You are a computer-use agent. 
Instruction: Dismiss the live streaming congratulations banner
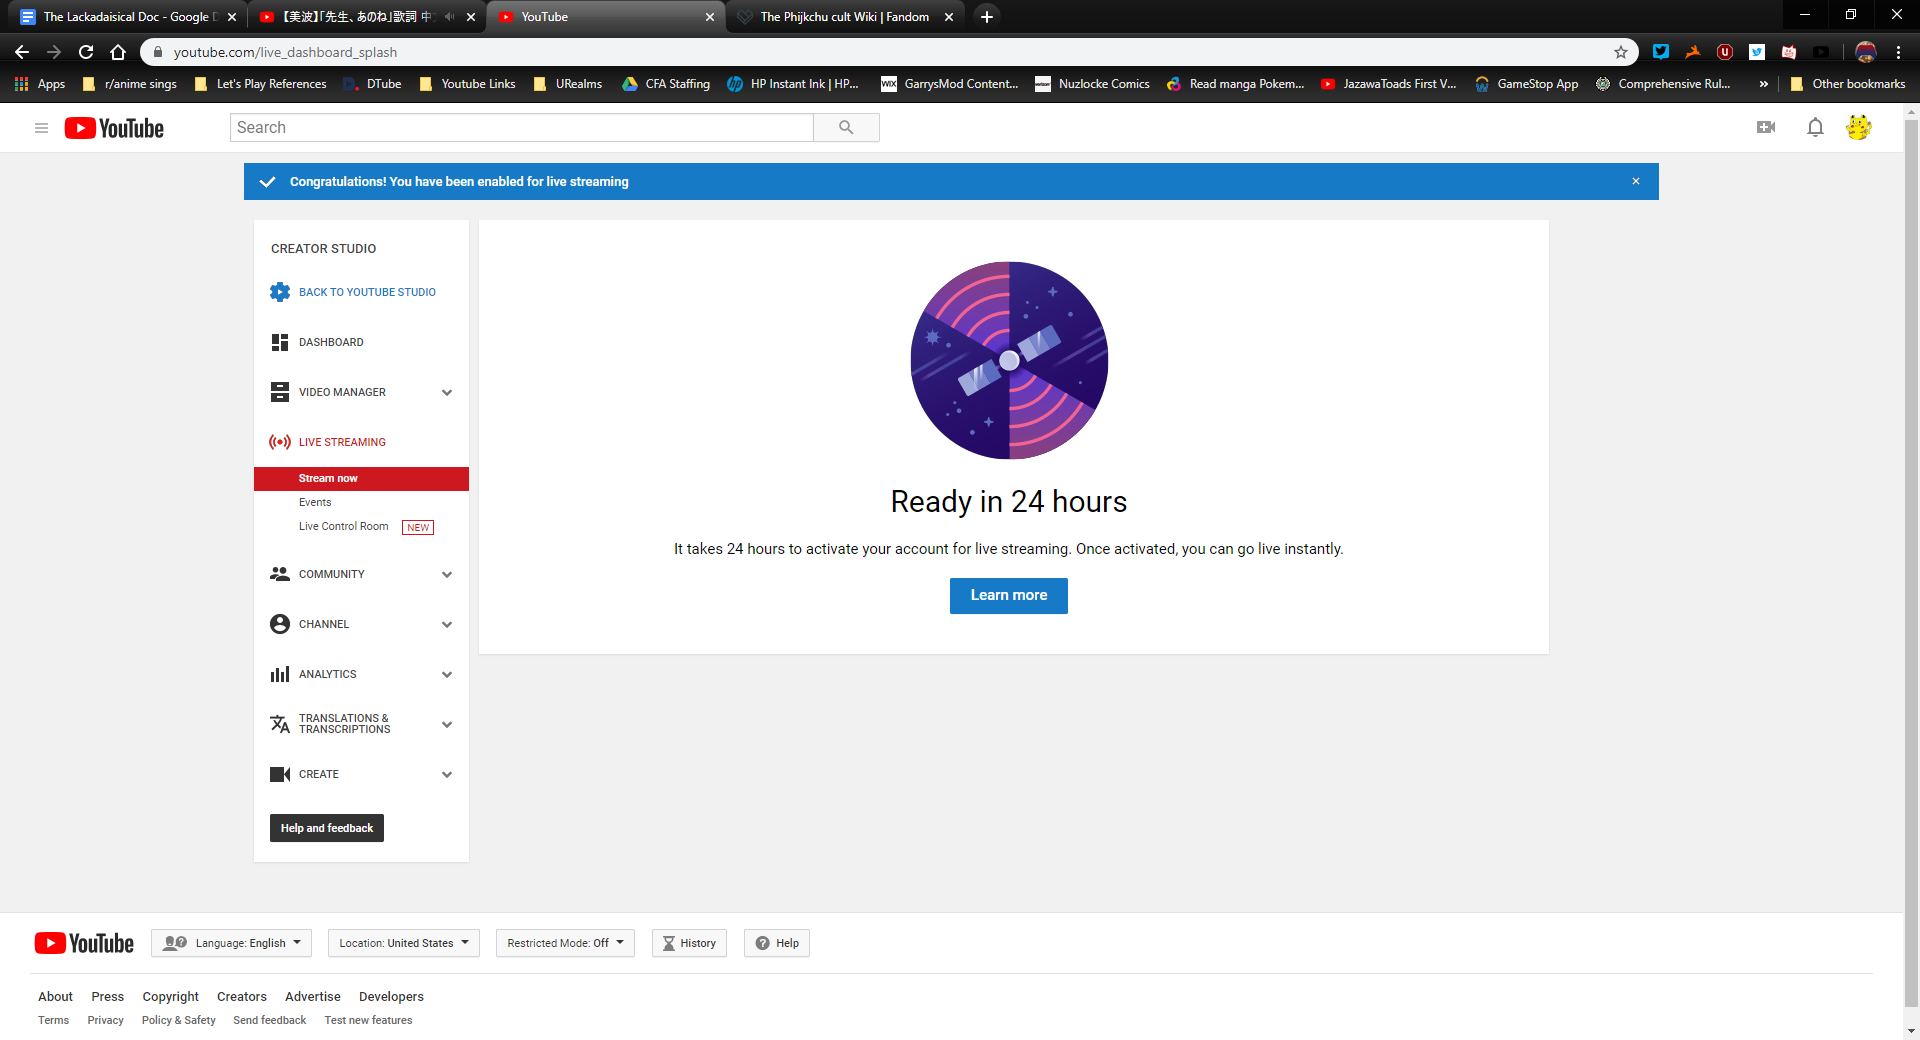1636,181
